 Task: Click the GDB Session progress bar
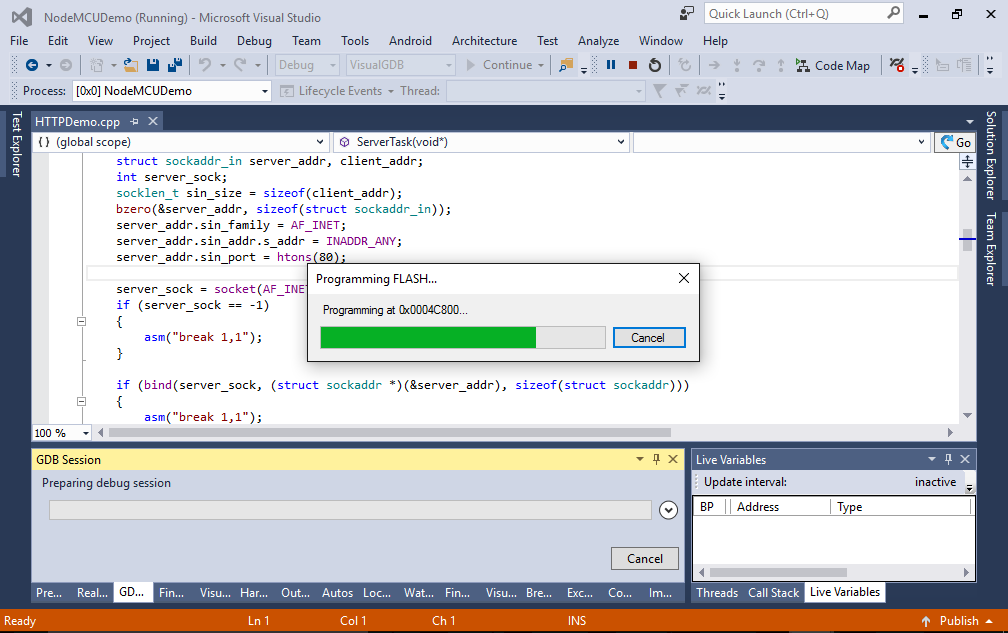(350, 510)
